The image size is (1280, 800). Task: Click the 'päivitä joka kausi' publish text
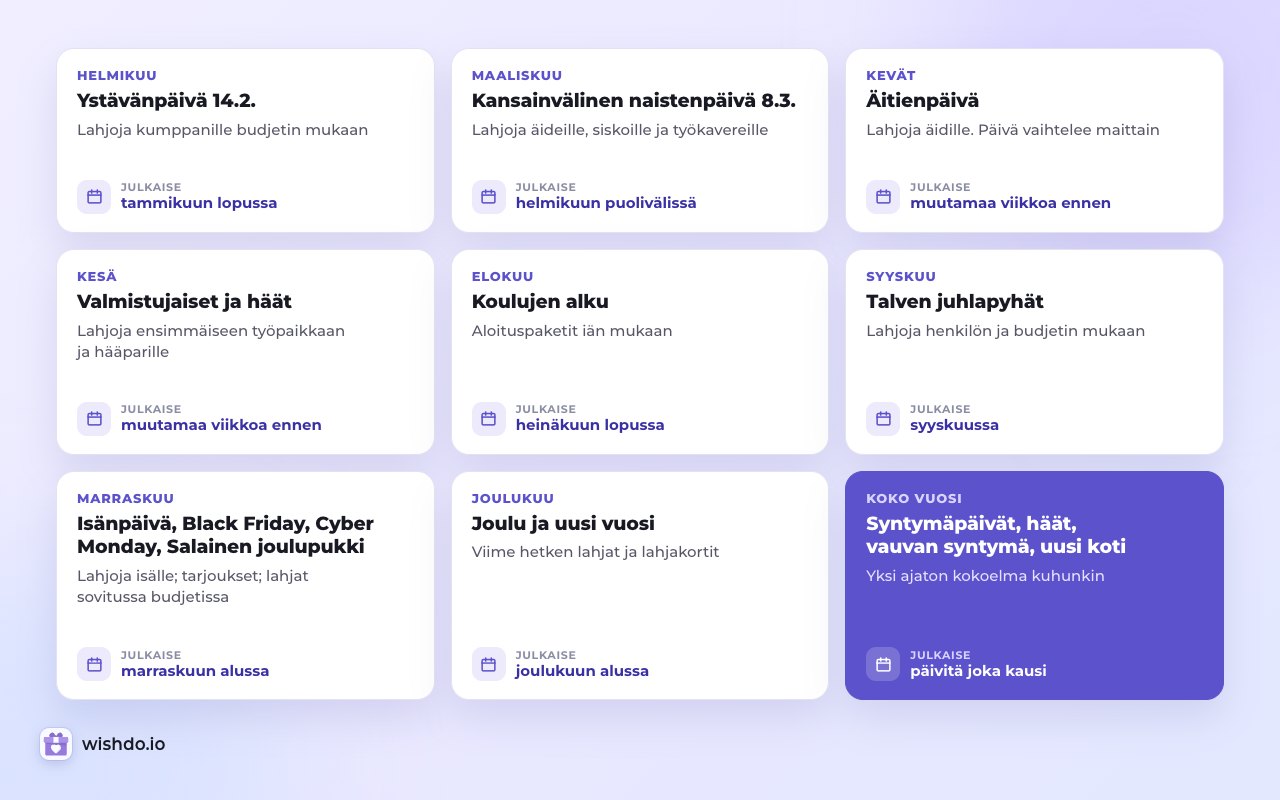(978, 671)
